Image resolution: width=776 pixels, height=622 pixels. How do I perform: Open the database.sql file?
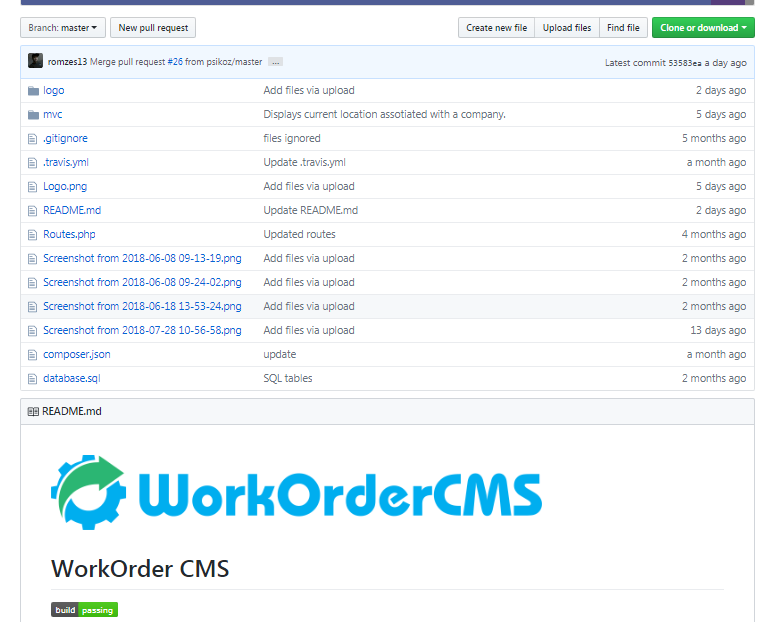pyautogui.click(x=72, y=379)
